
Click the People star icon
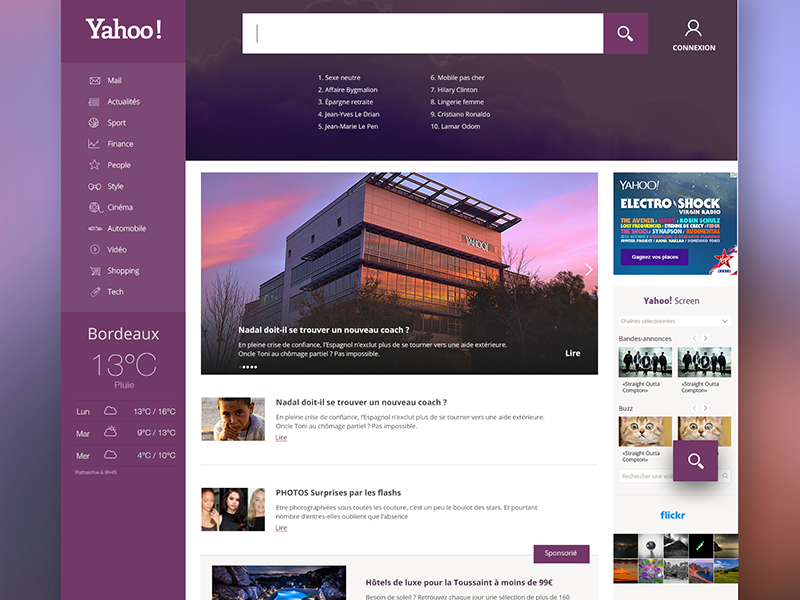94,165
